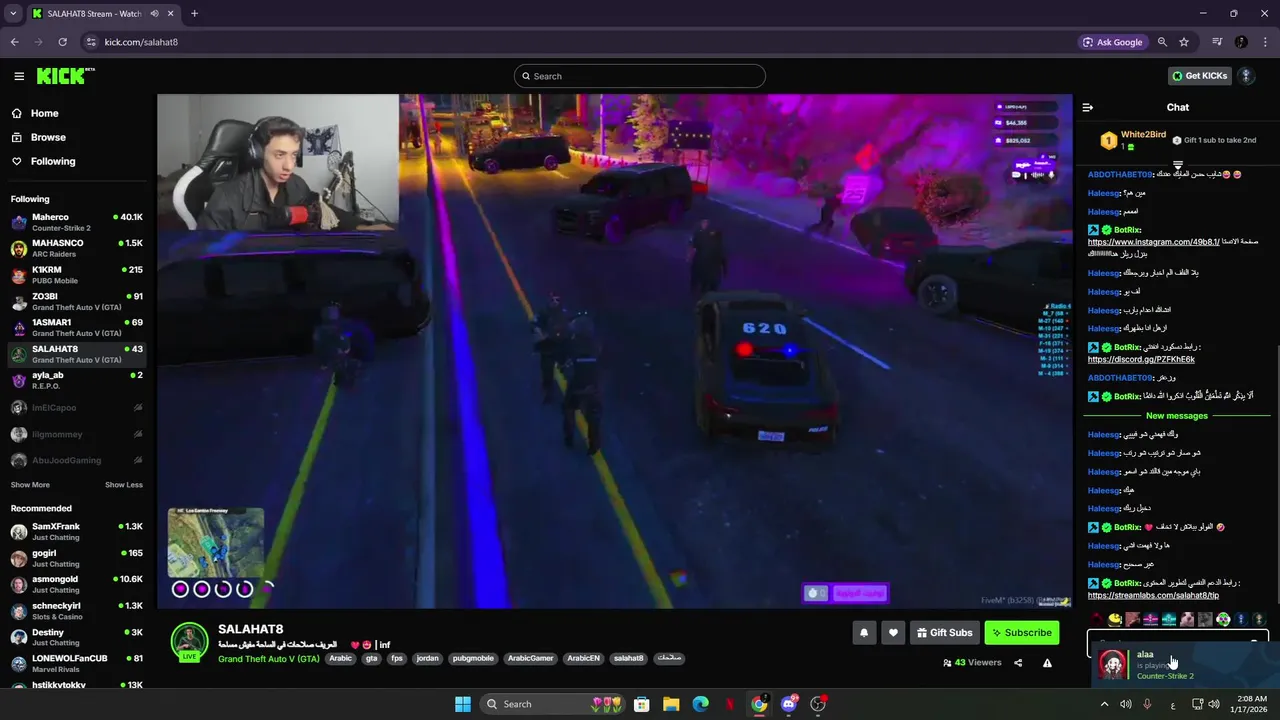1280x720 pixels.
Task: Click Ask Google button
Action: coord(1113,42)
